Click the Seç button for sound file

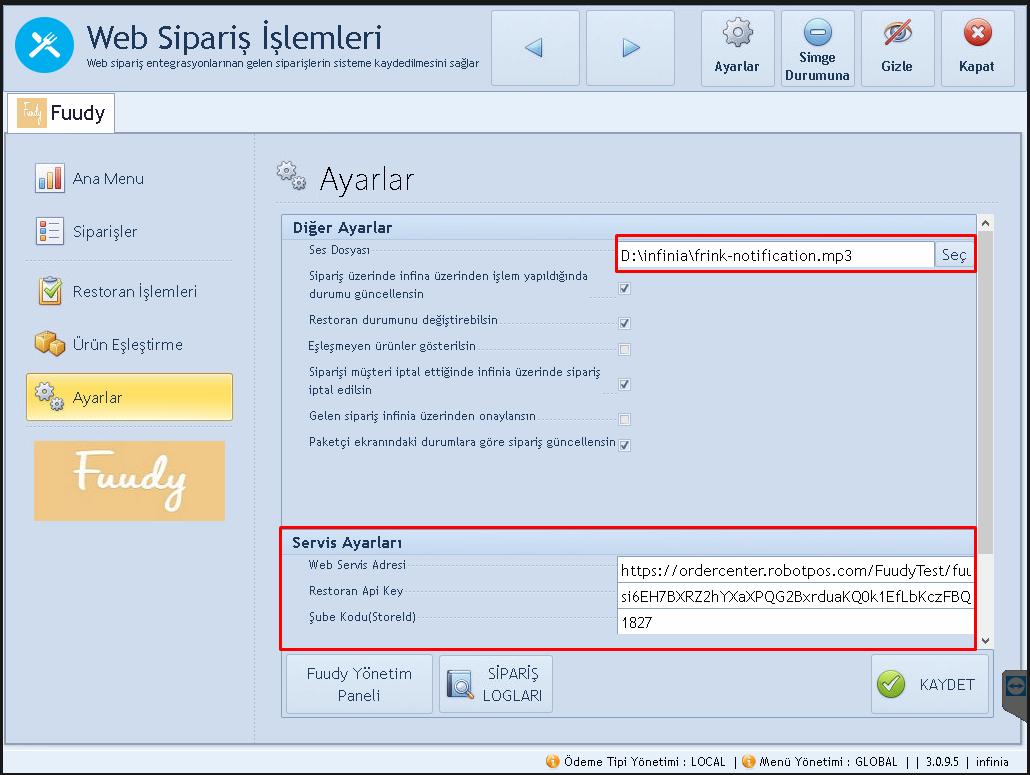(954, 255)
